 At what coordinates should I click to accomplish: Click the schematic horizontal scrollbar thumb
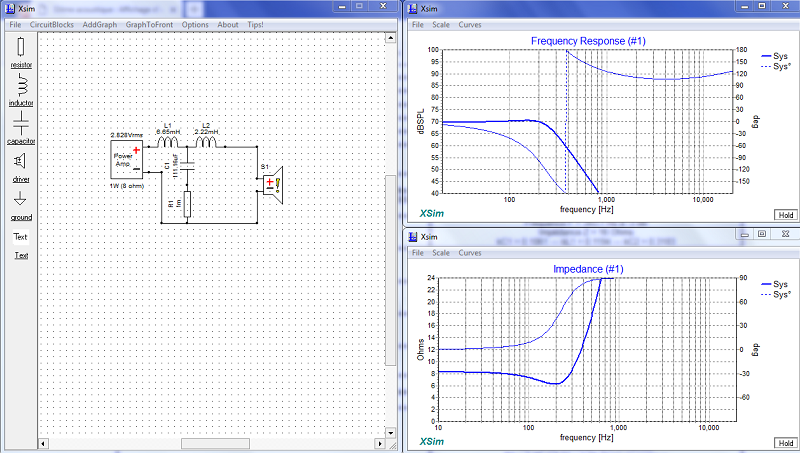[x=216, y=444]
